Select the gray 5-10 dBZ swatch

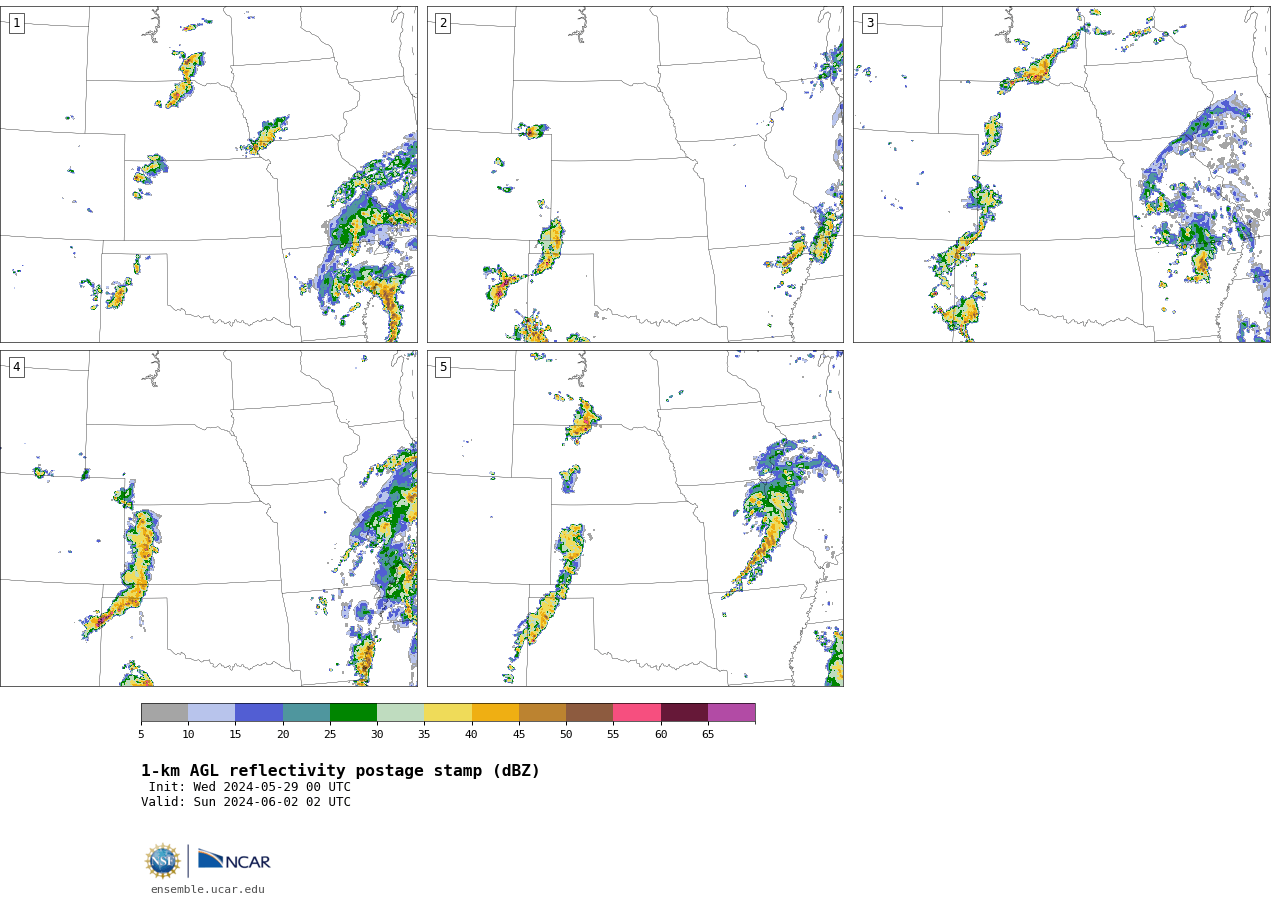[x=164, y=713]
